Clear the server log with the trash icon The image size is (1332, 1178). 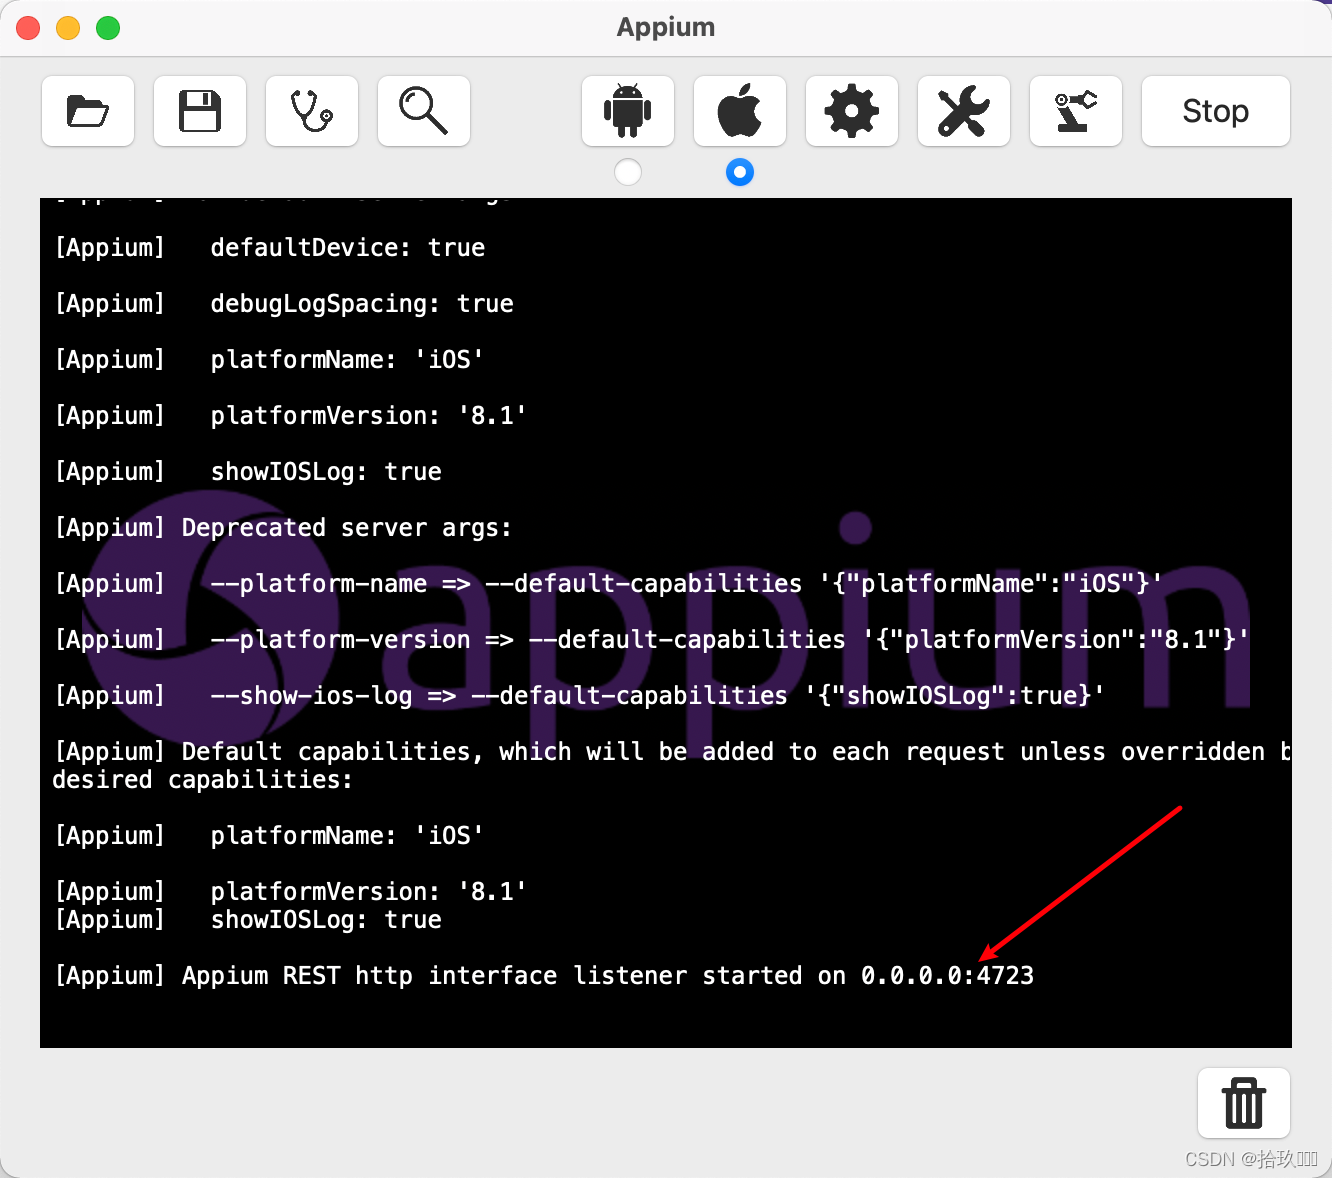pyautogui.click(x=1243, y=1104)
